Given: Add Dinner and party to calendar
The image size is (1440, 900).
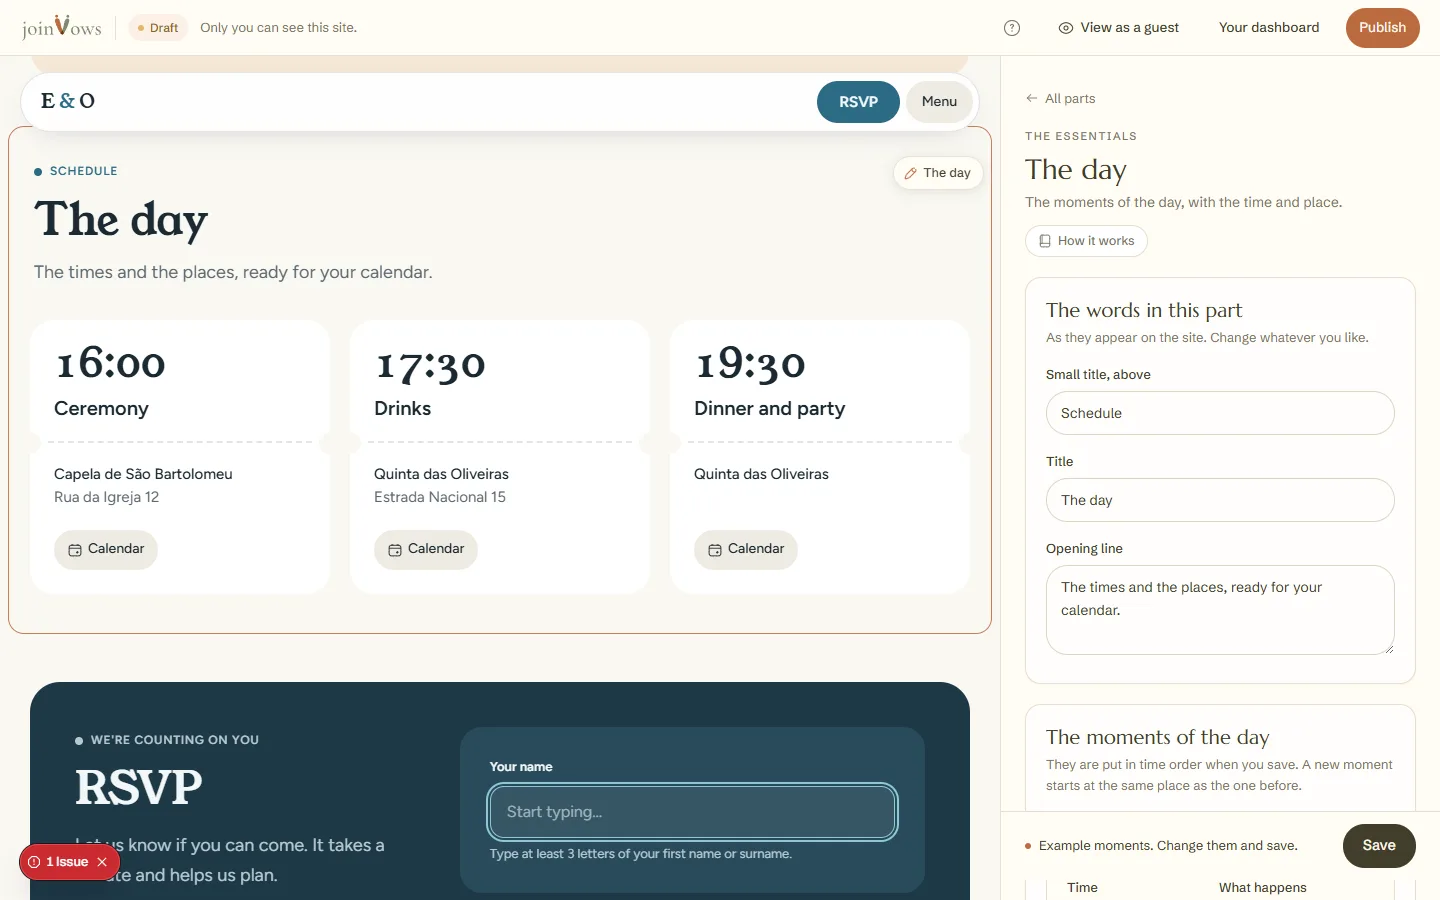Looking at the screenshot, I should click(x=746, y=549).
